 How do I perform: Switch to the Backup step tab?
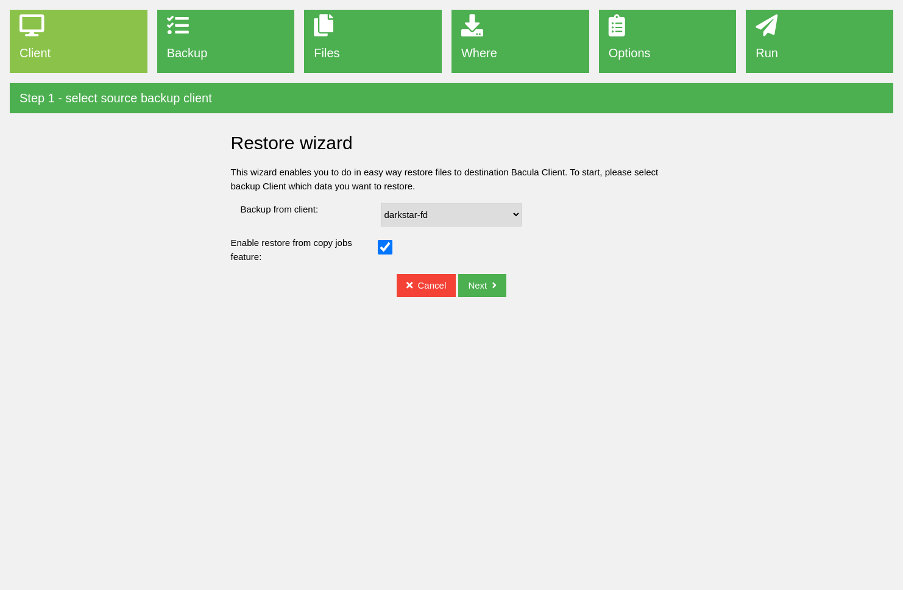point(225,41)
